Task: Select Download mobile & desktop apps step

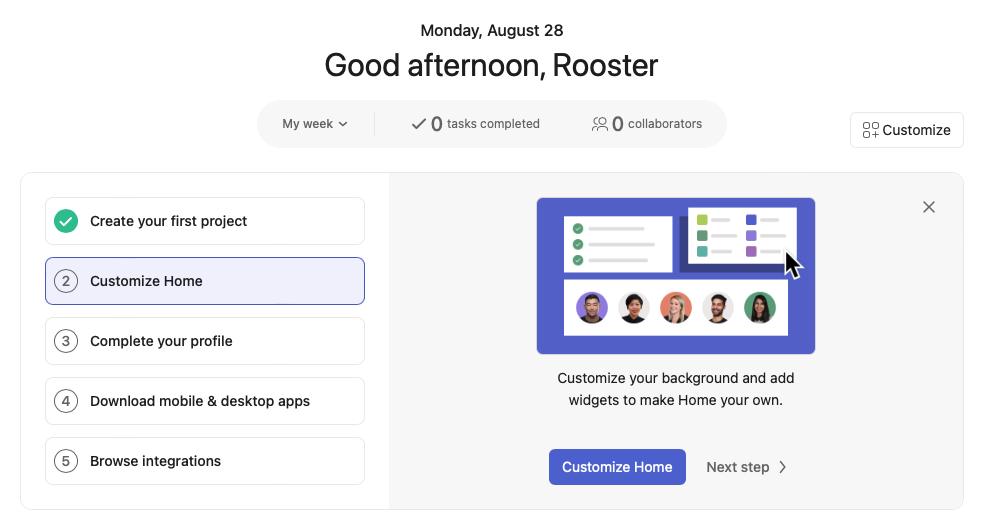Action: 204,401
